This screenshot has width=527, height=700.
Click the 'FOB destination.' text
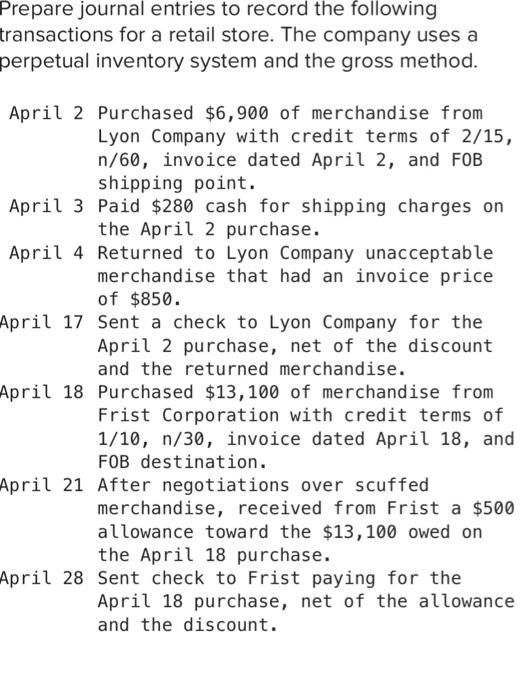coord(182,462)
